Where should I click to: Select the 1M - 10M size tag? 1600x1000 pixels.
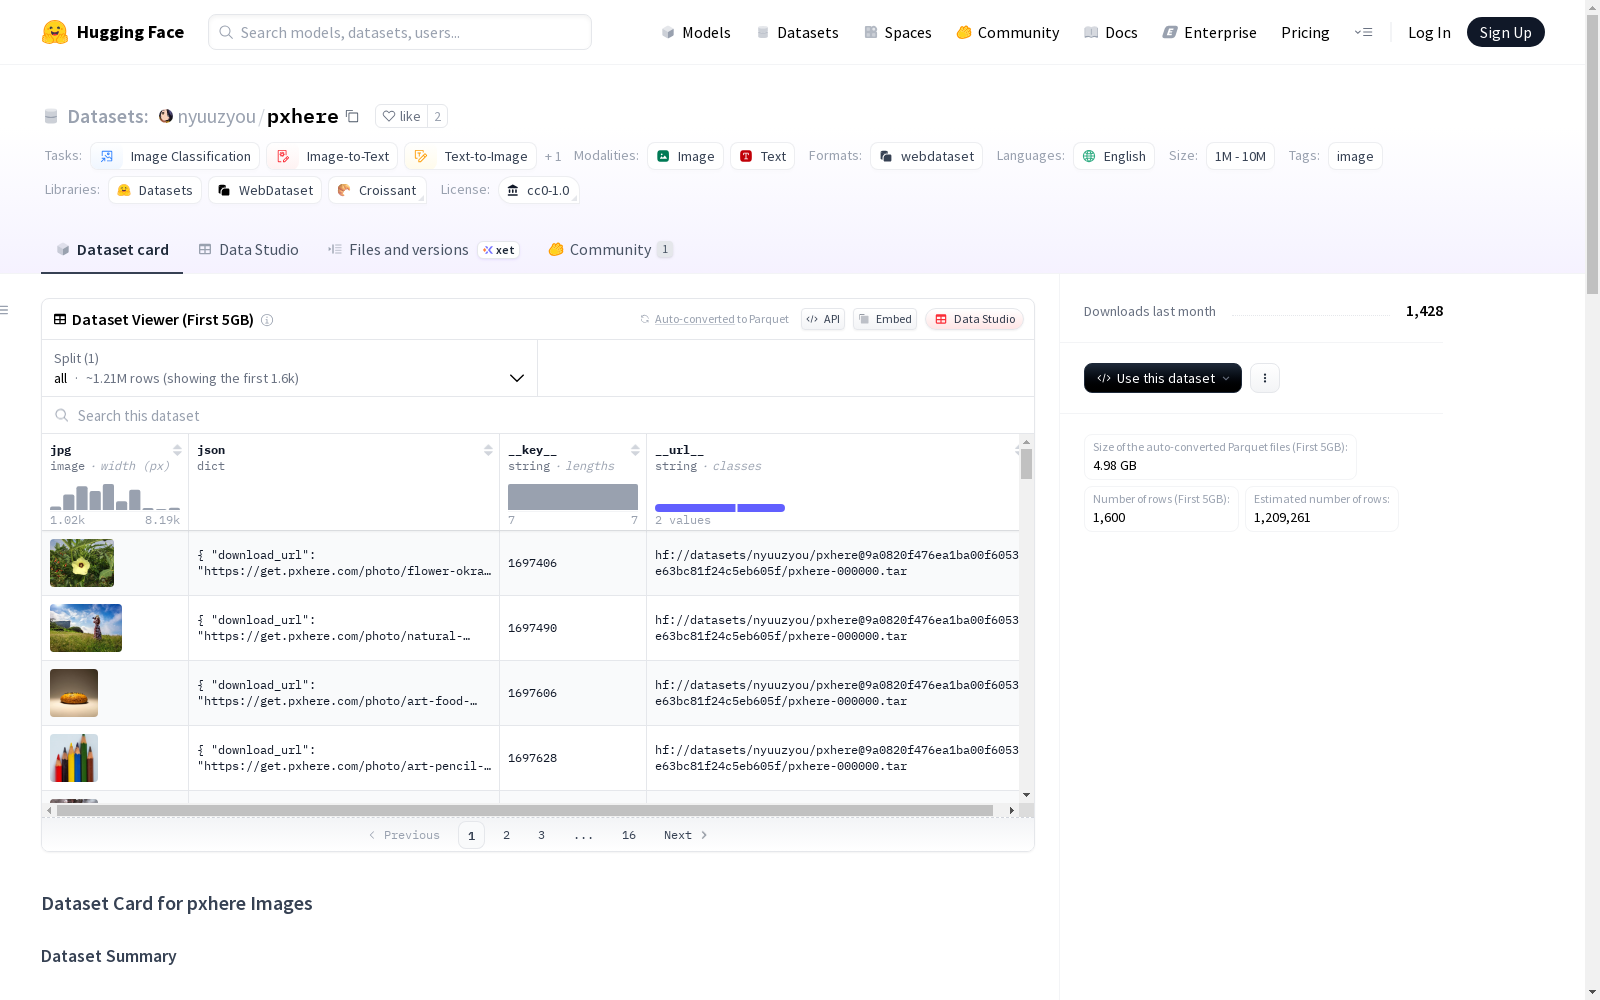pyautogui.click(x=1240, y=156)
